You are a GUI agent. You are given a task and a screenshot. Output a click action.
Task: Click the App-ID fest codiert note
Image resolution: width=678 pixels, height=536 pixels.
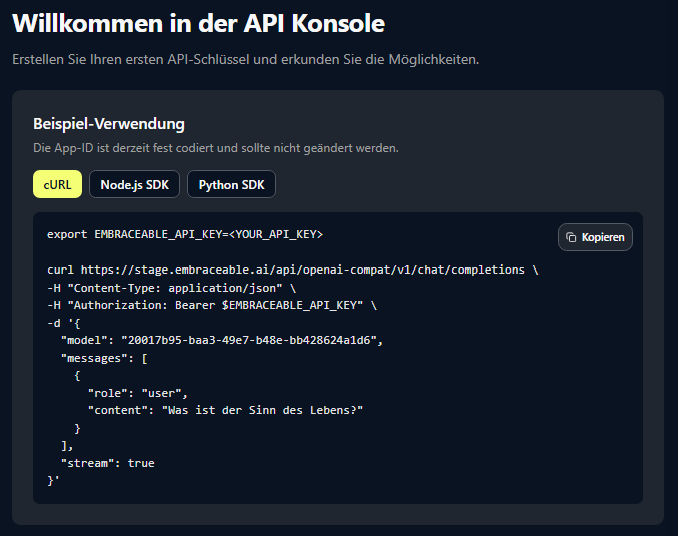216,148
